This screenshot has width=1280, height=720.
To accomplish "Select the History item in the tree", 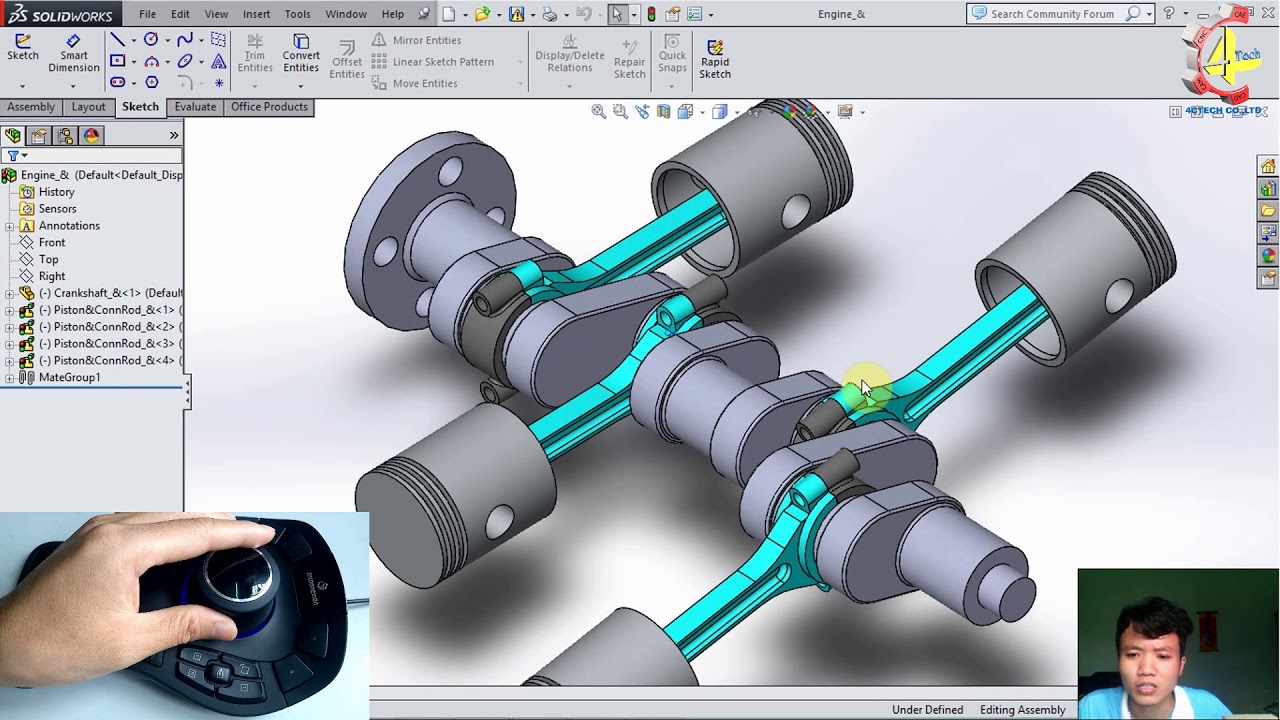I will click(x=56, y=192).
